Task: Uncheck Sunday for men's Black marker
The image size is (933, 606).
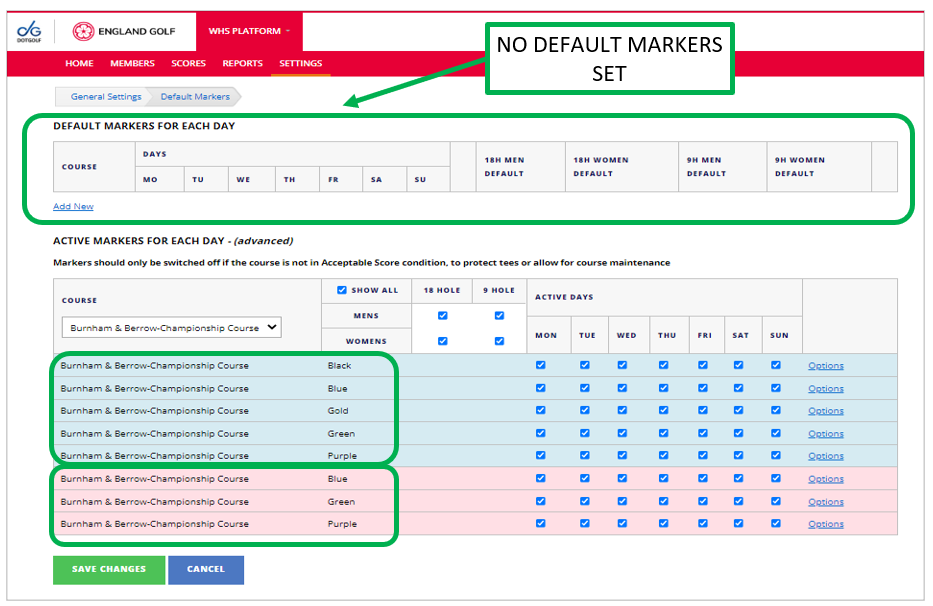Action: (776, 365)
